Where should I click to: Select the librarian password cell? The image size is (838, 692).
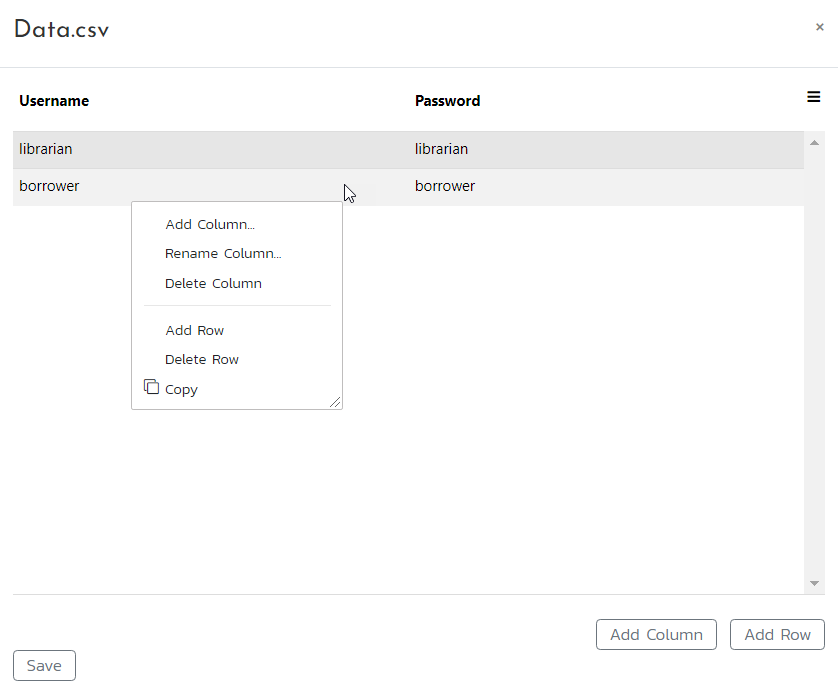tap(442, 150)
